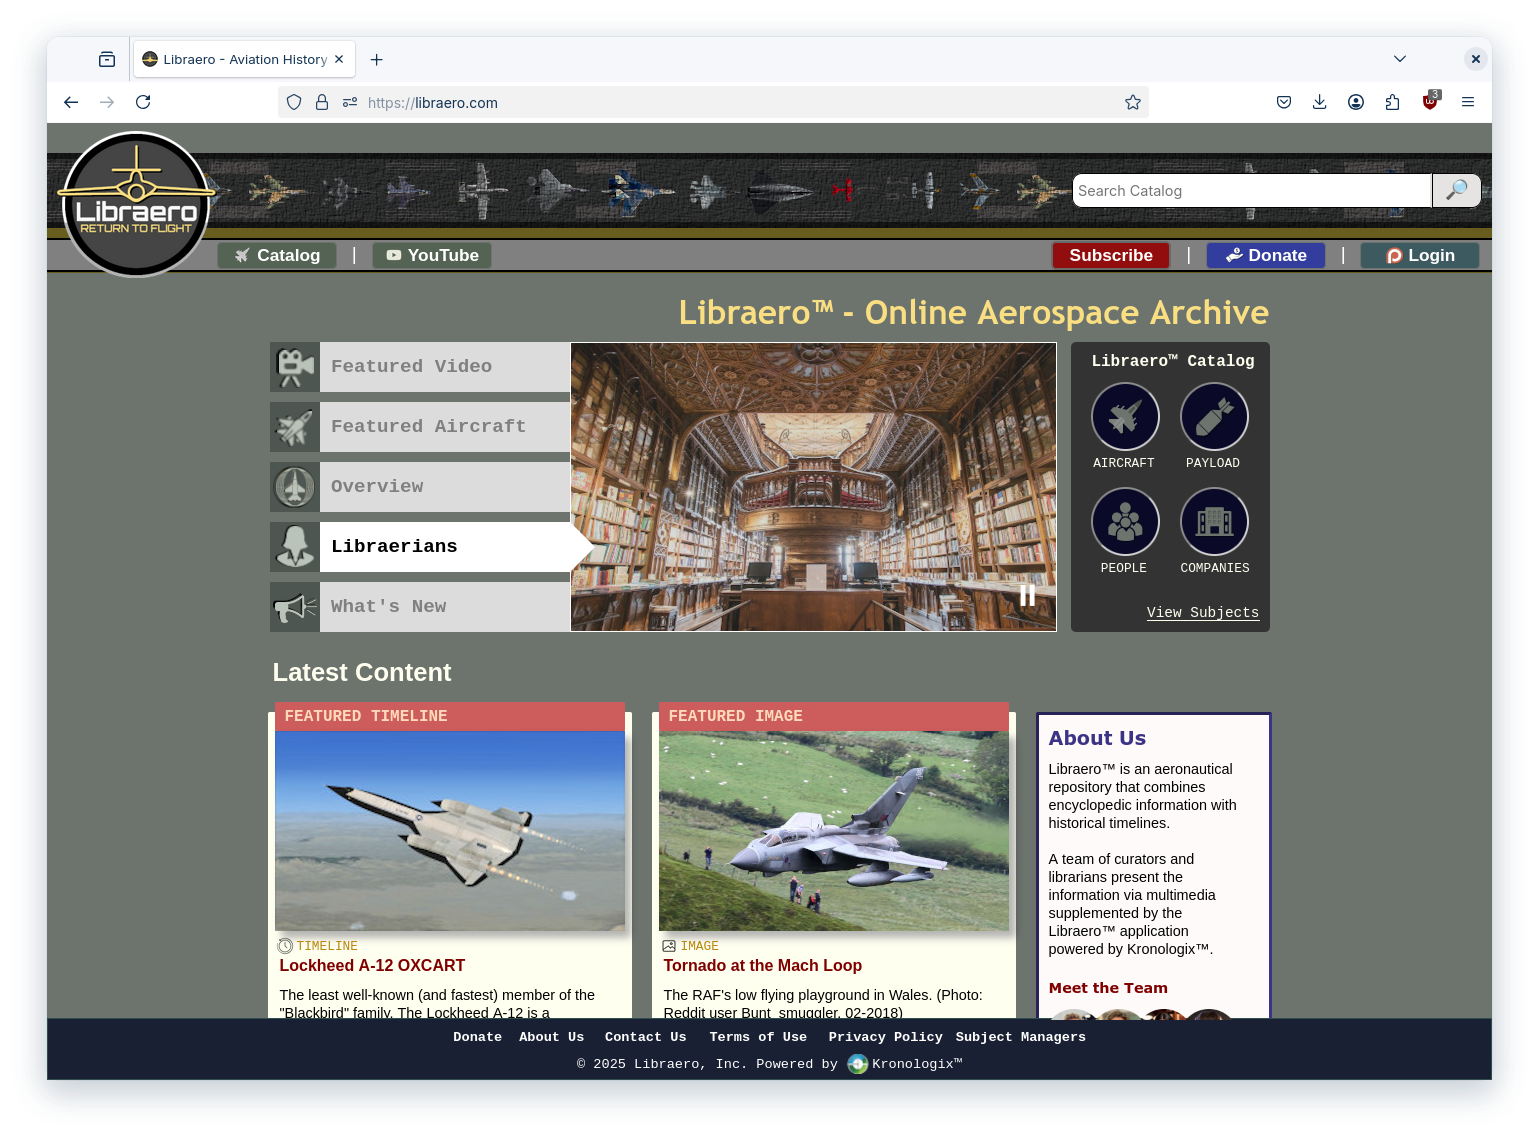Click the footer Contact Us link
Image resolution: width=1539 pixels, height=1137 pixels.
(x=645, y=1037)
